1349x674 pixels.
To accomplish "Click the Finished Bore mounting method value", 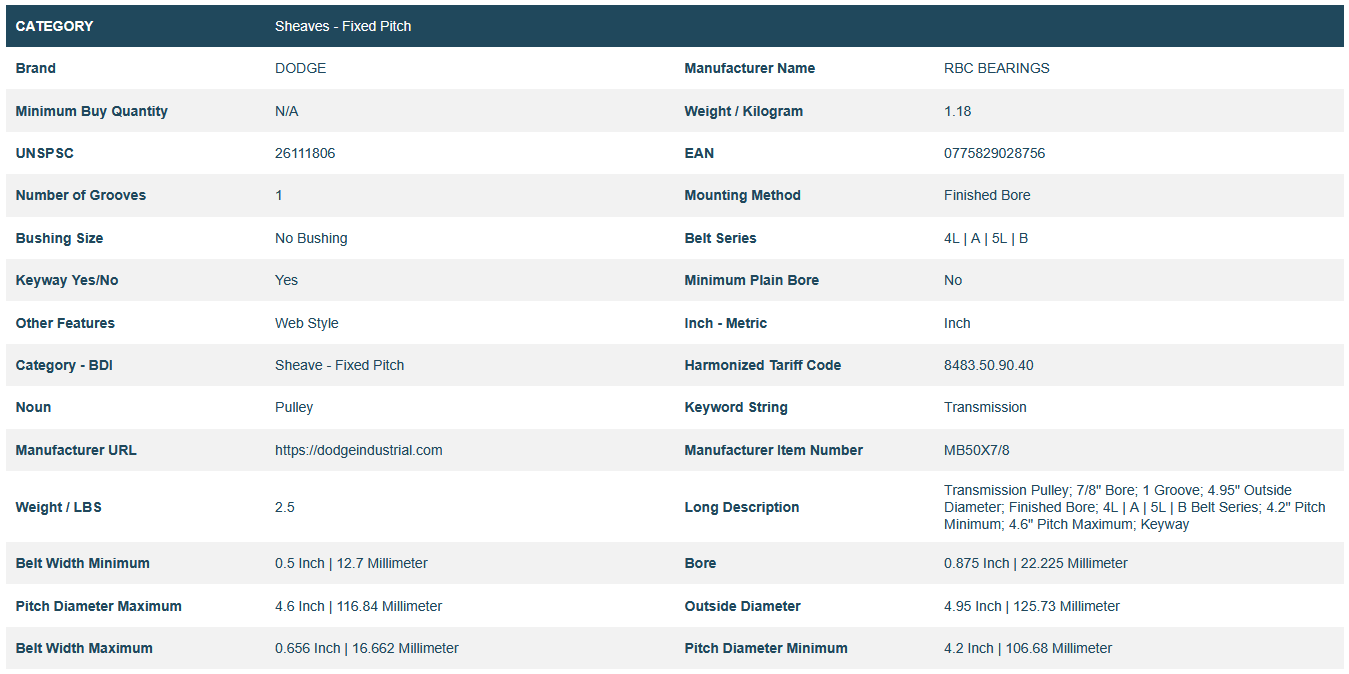I will pyautogui.click(x=986, y=195).
